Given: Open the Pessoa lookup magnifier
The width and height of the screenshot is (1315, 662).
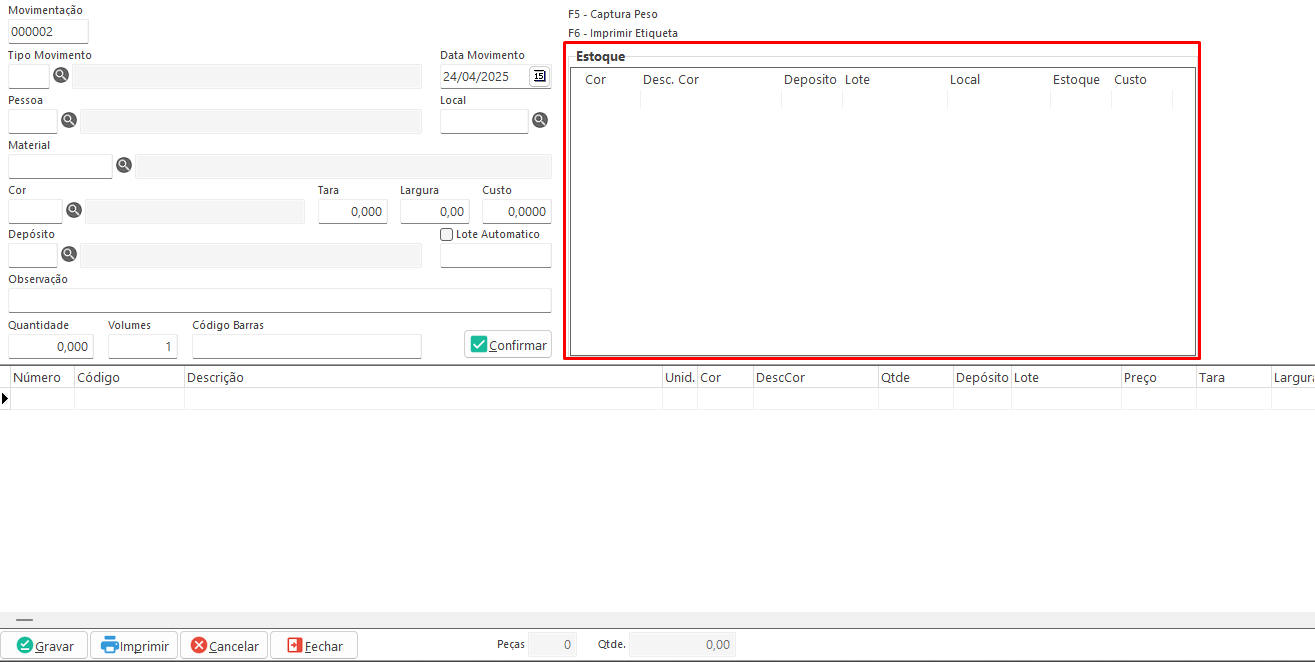Looking at the screenshot, I should pyautogui.click(x=69, y=120).
